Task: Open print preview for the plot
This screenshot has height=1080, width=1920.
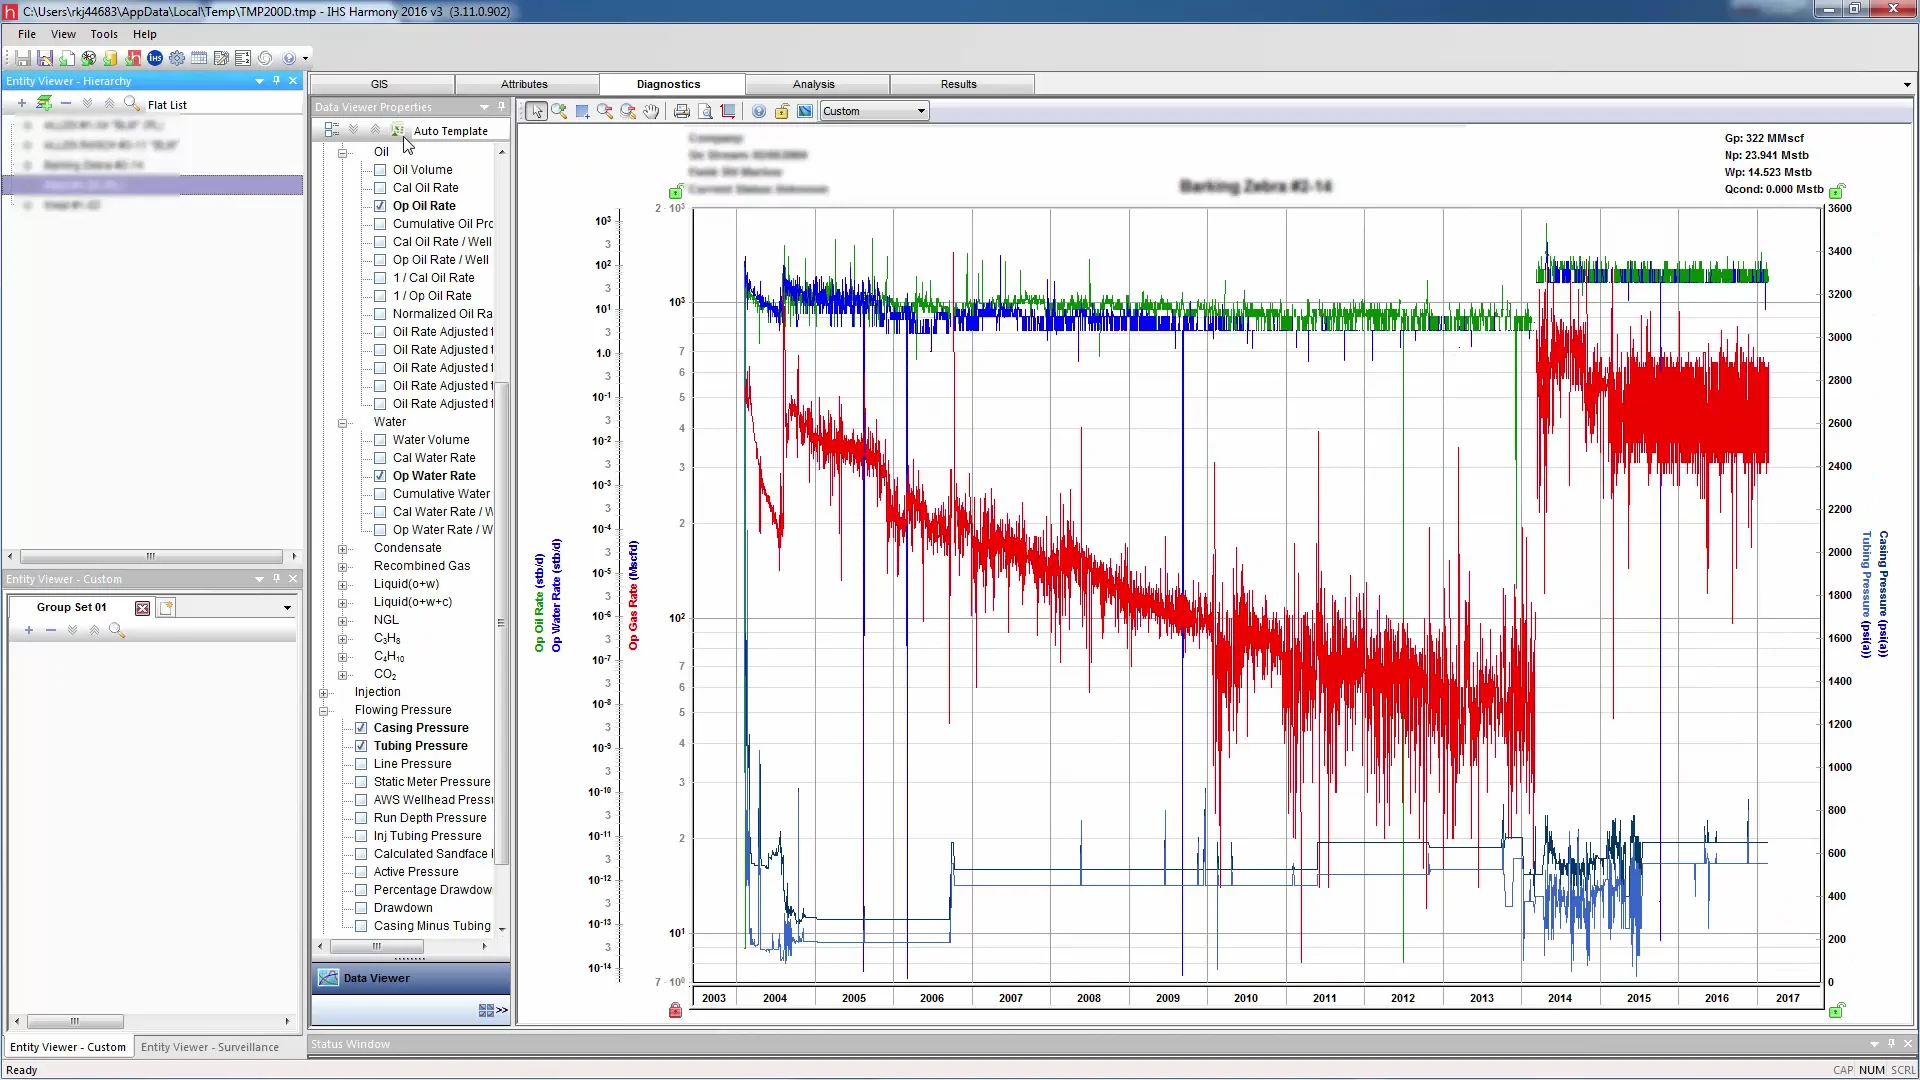Action: [705, 111]
